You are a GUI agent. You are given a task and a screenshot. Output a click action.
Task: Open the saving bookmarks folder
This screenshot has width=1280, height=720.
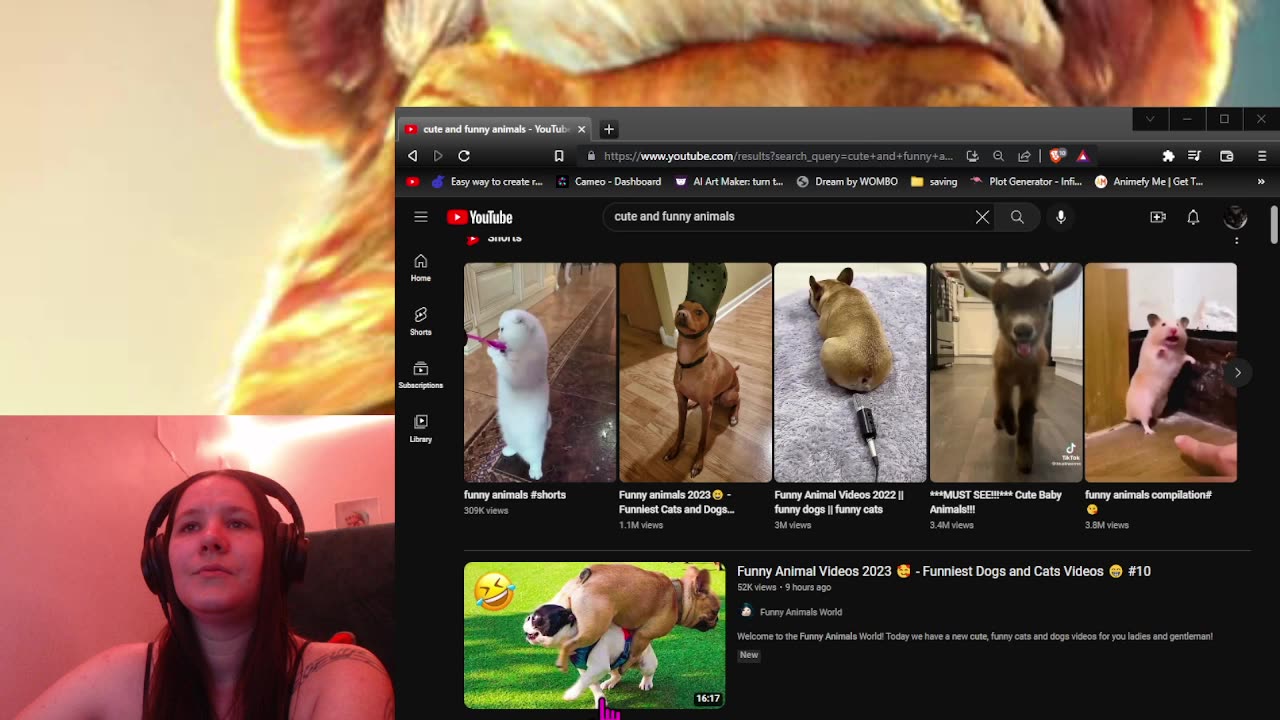[x=934, y=182]
